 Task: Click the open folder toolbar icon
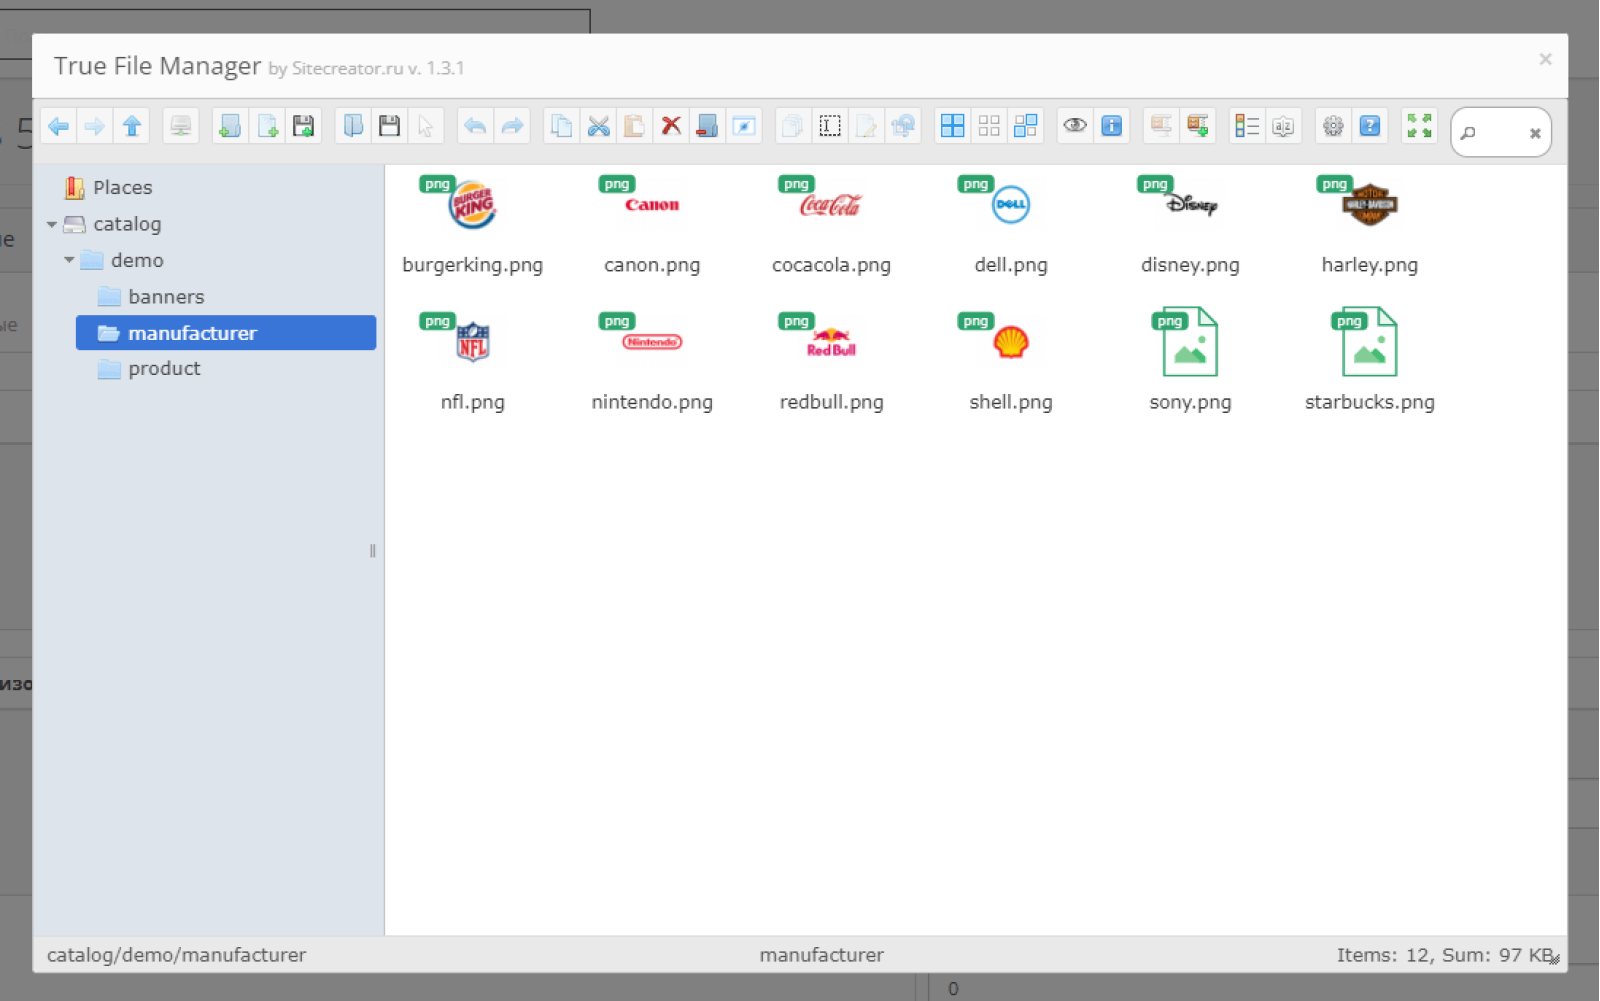(353, 126)
